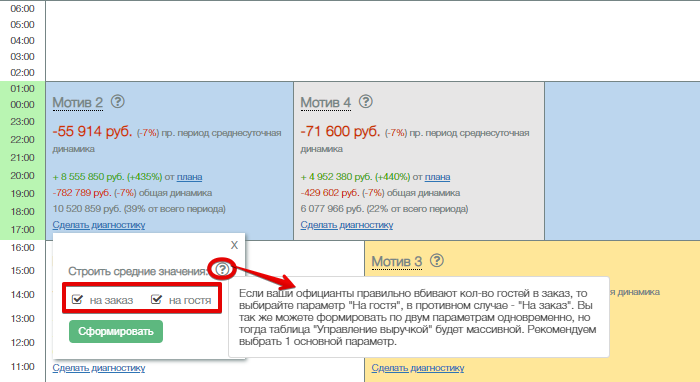Close the popup with X
700x382 pixels.
(234, 245)
